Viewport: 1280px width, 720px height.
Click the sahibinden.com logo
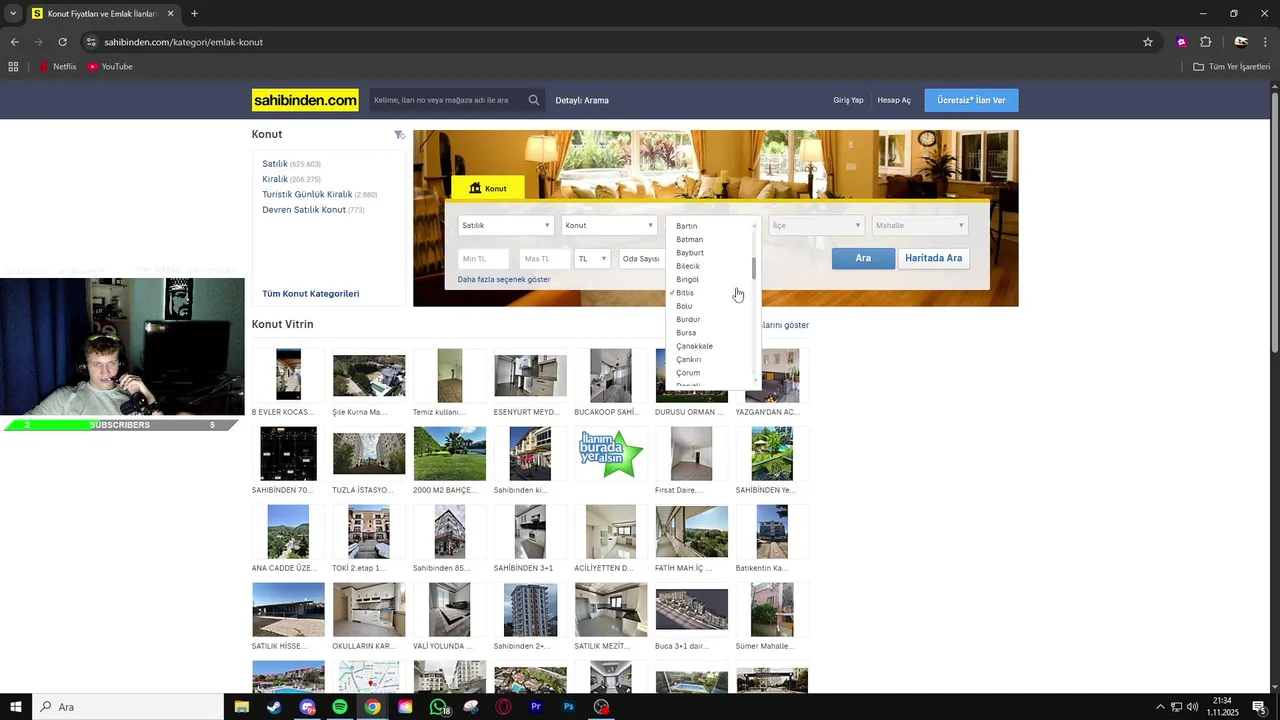tap(305, 100)
